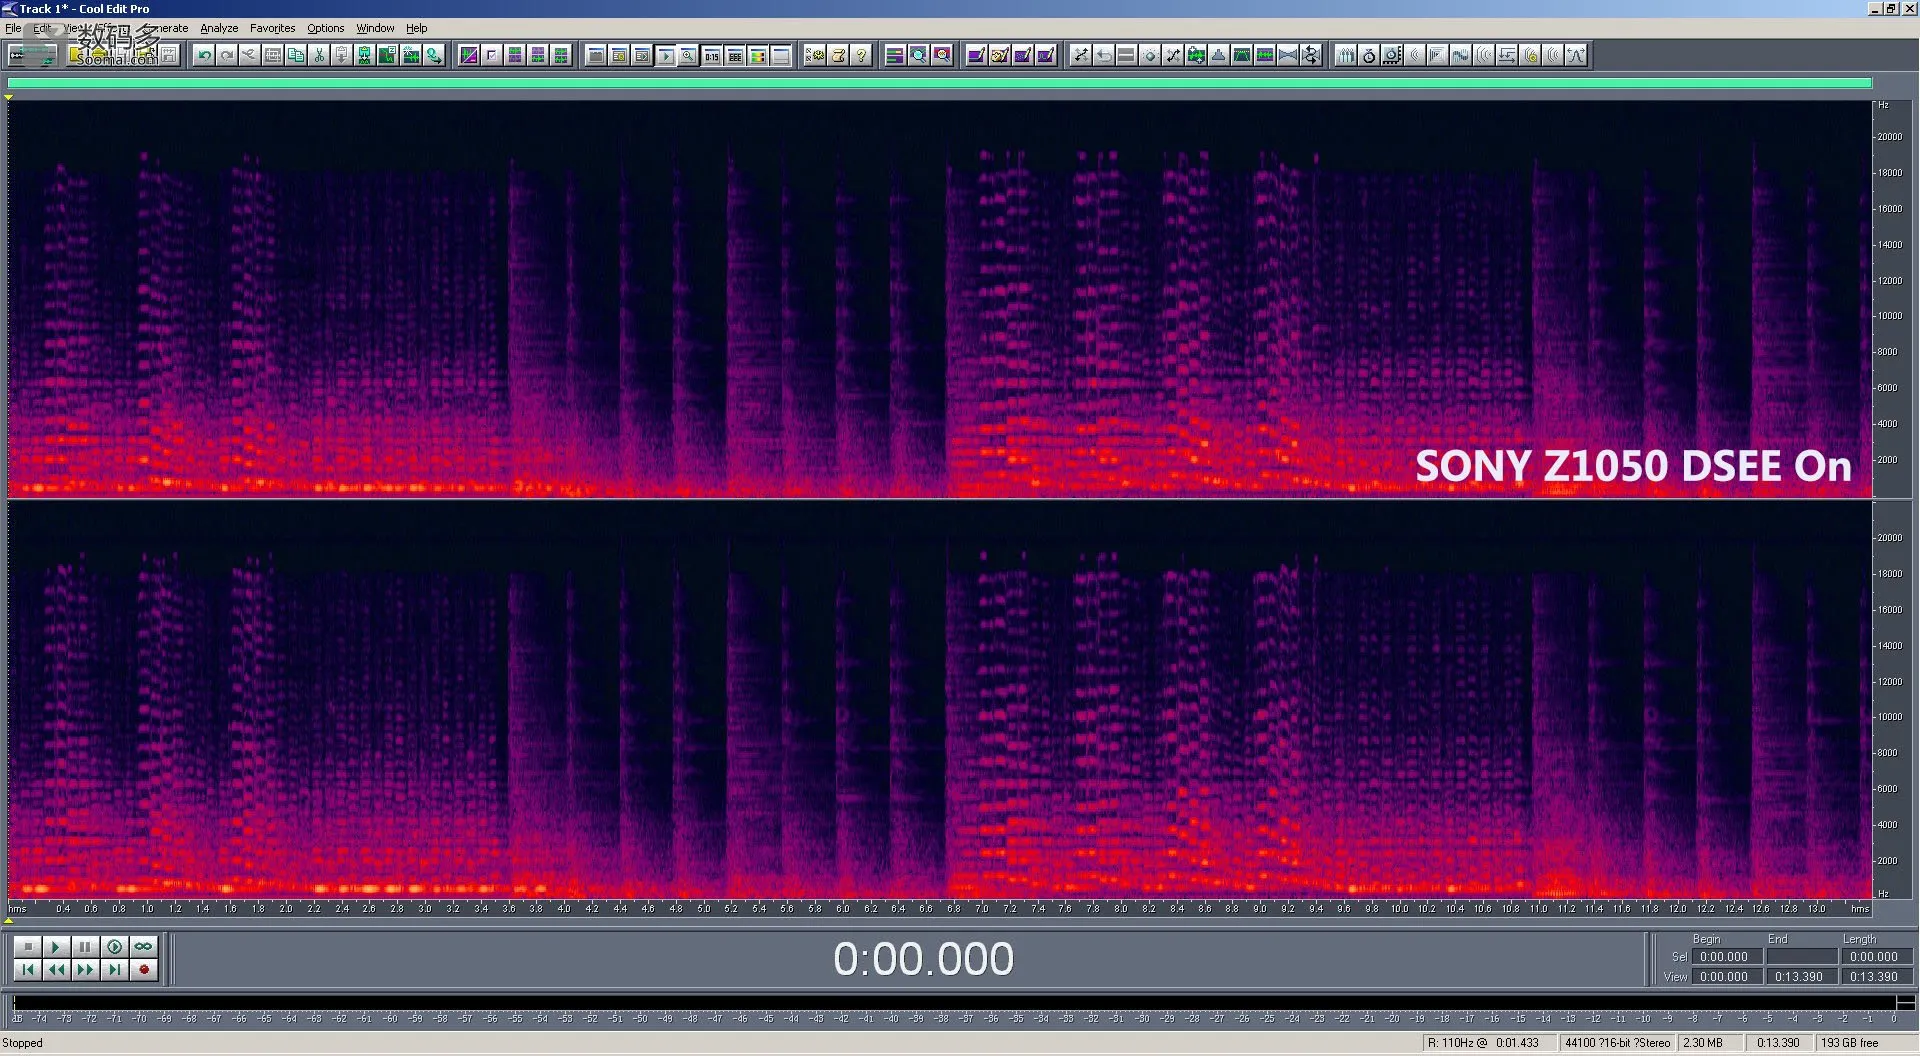The width and height of the screenshot is (1920, 1056).
Task: Start playback with the Play button
Action: (x=56, y=946)
